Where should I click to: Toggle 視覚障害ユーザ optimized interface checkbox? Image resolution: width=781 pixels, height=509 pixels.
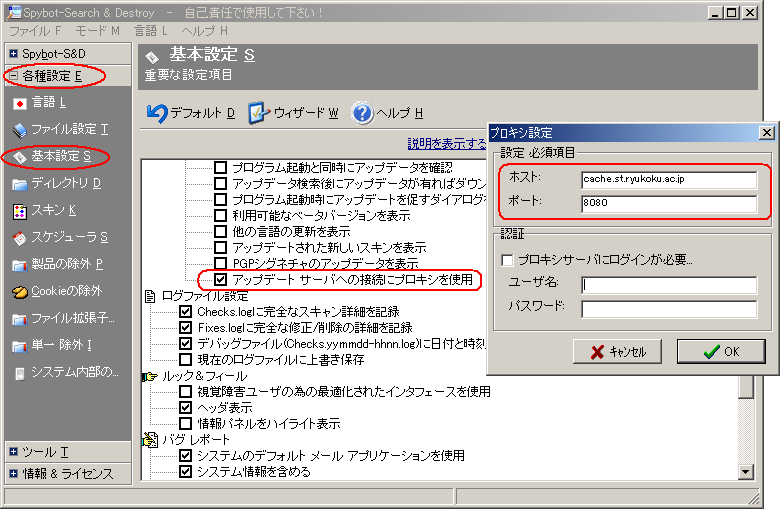click(x=185, y=391)
